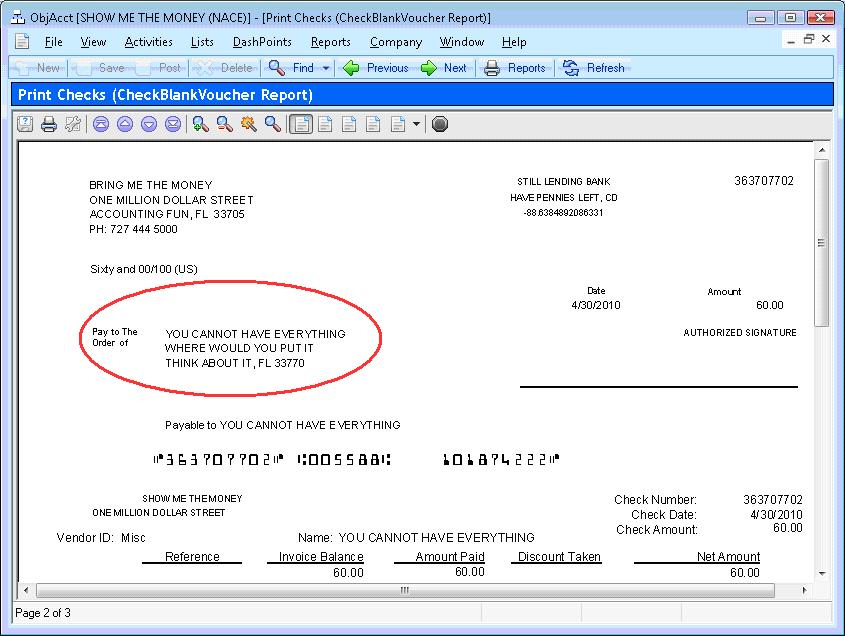Click the zoom out magnifier icon

point(224,124)
